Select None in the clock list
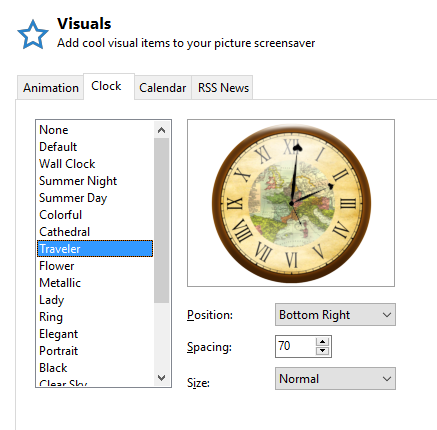This screenshot has height=430, width=437. click(54, 130)
